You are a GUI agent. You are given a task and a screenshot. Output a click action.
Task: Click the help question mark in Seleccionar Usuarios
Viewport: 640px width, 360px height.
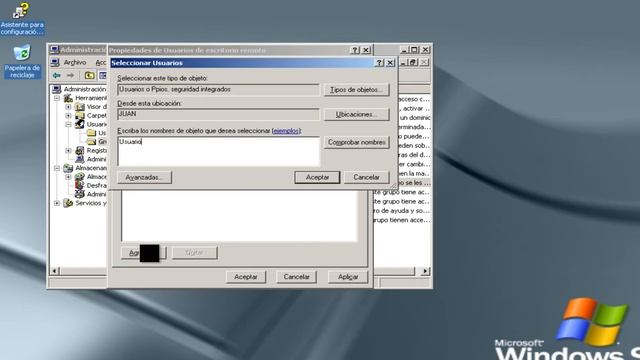[x=380, y=62]
